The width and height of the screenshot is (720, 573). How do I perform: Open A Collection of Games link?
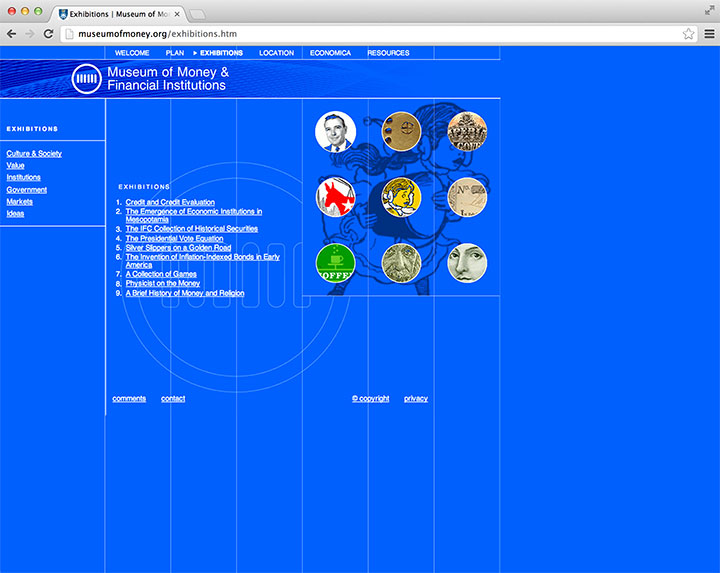pyautogui.click(x=161, y=274)
